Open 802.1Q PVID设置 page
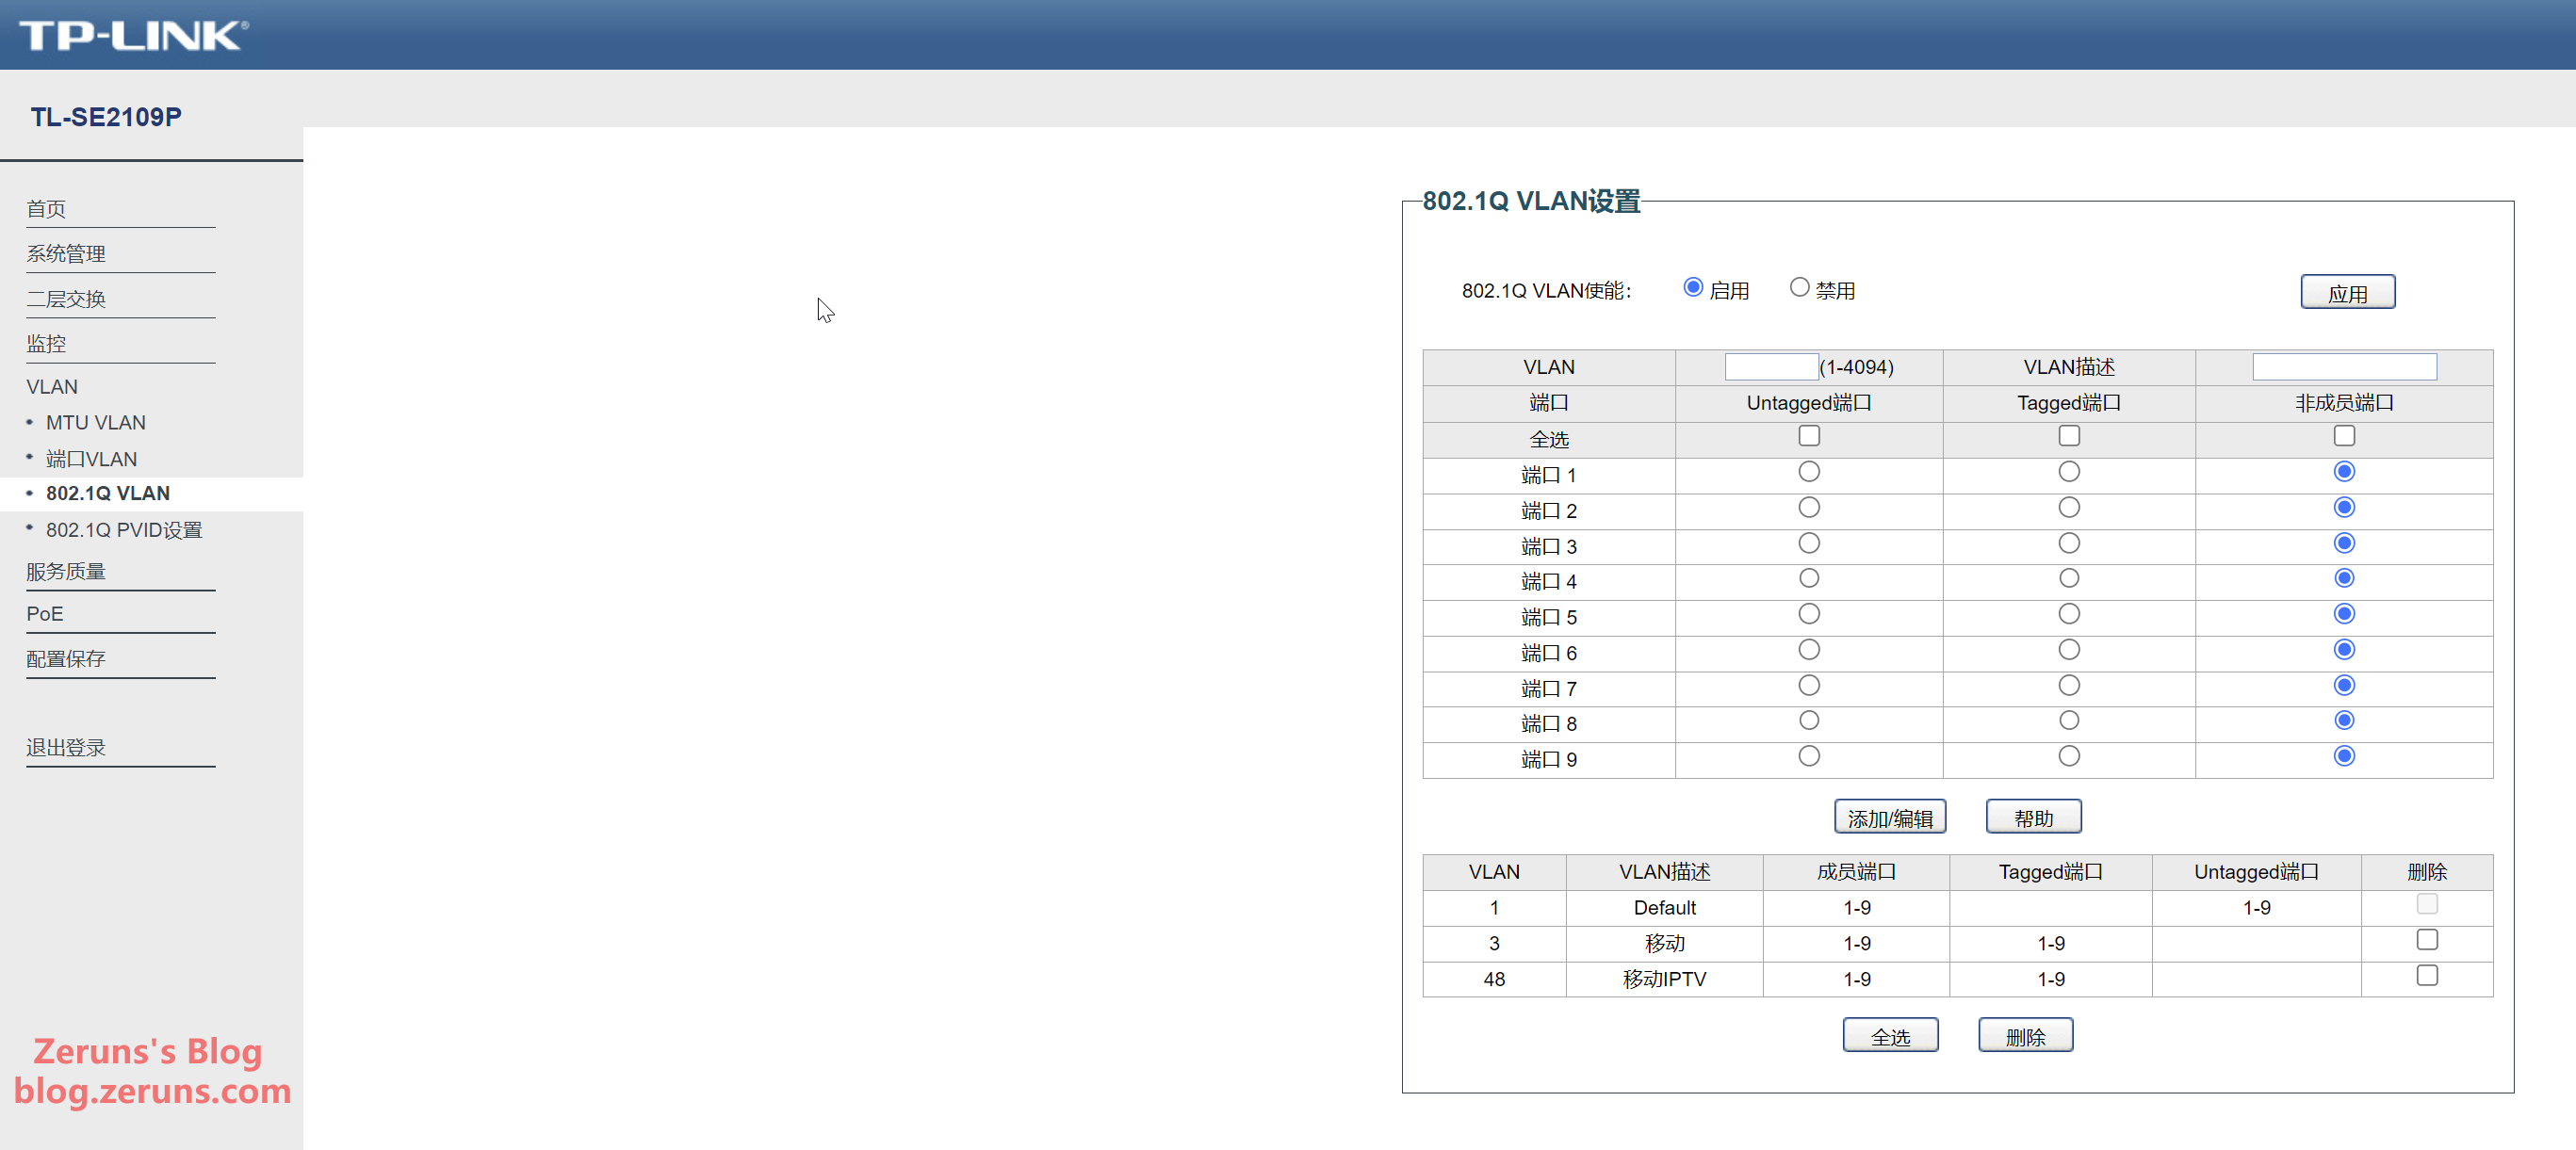Image resolution: width=2576 pixels, height=1150 pixels. 124,530
